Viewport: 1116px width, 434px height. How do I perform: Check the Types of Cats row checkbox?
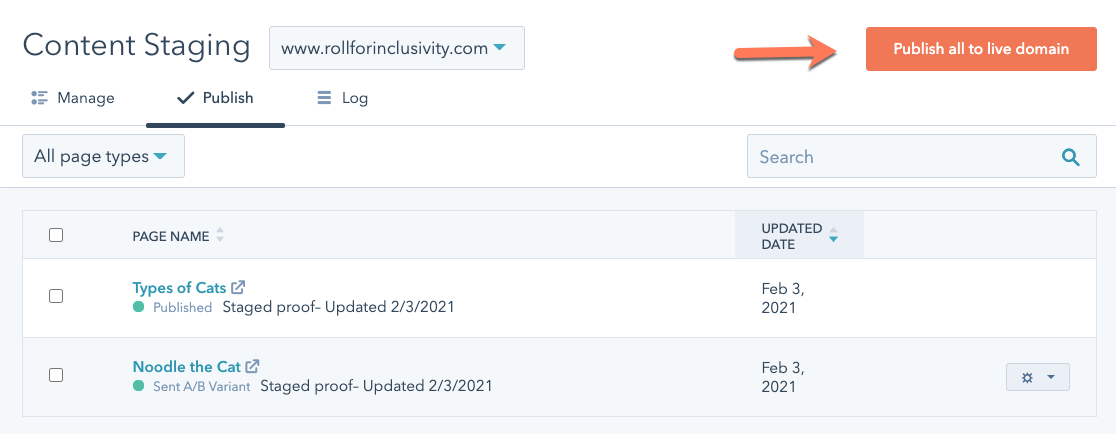click(x=56, y=296)
